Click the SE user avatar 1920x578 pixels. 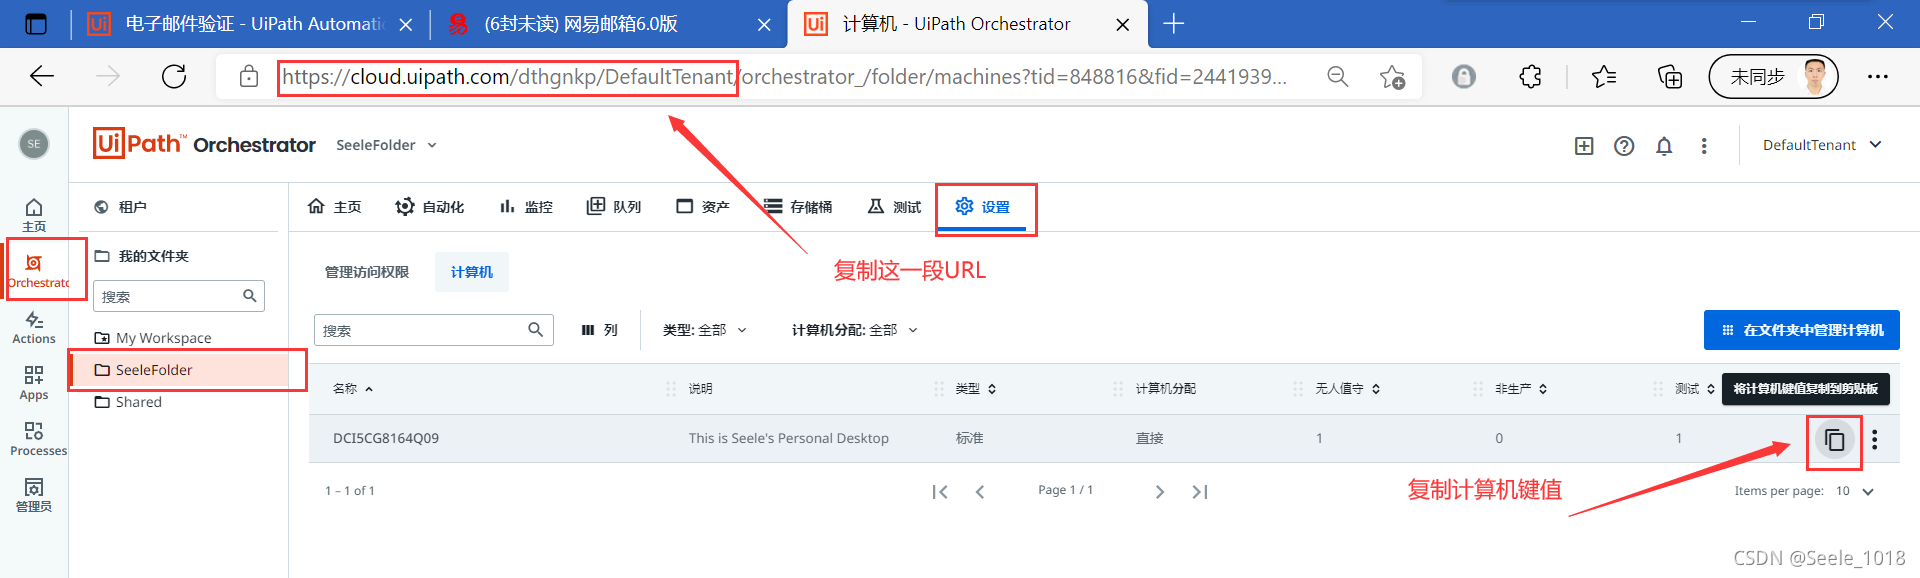tap(34, 144)
